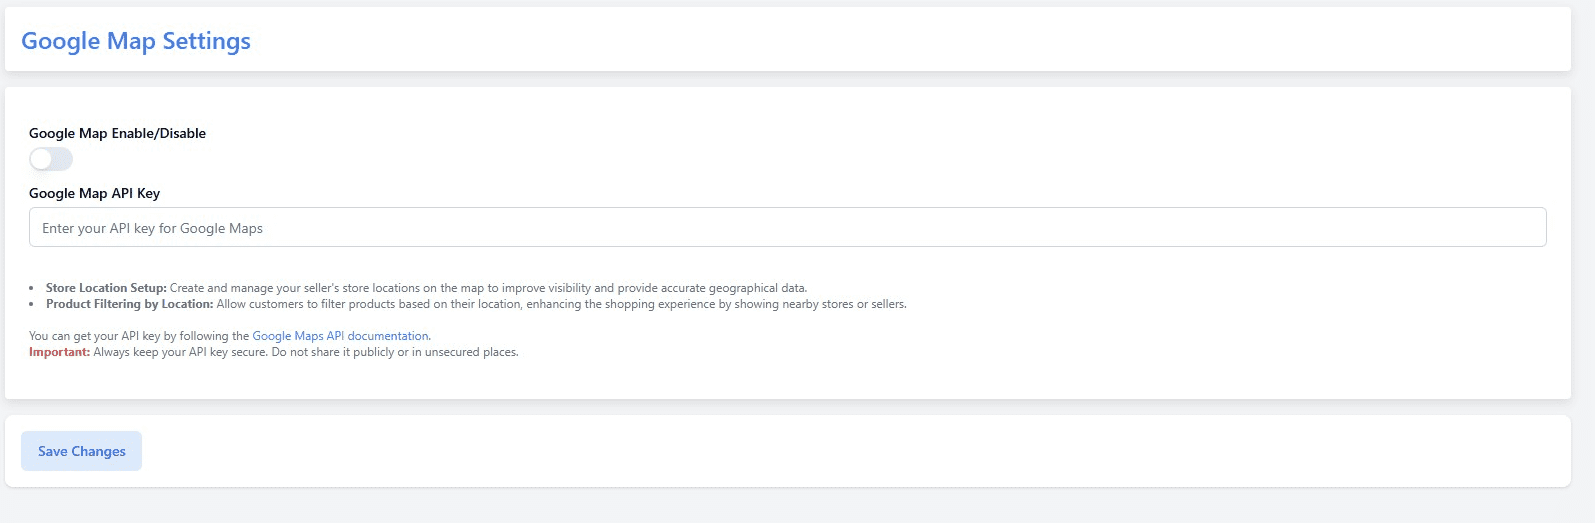This screenshot has width=1595, height=523.
Task: Enable the Google Map toggle switch
Action: click(51, 159)
